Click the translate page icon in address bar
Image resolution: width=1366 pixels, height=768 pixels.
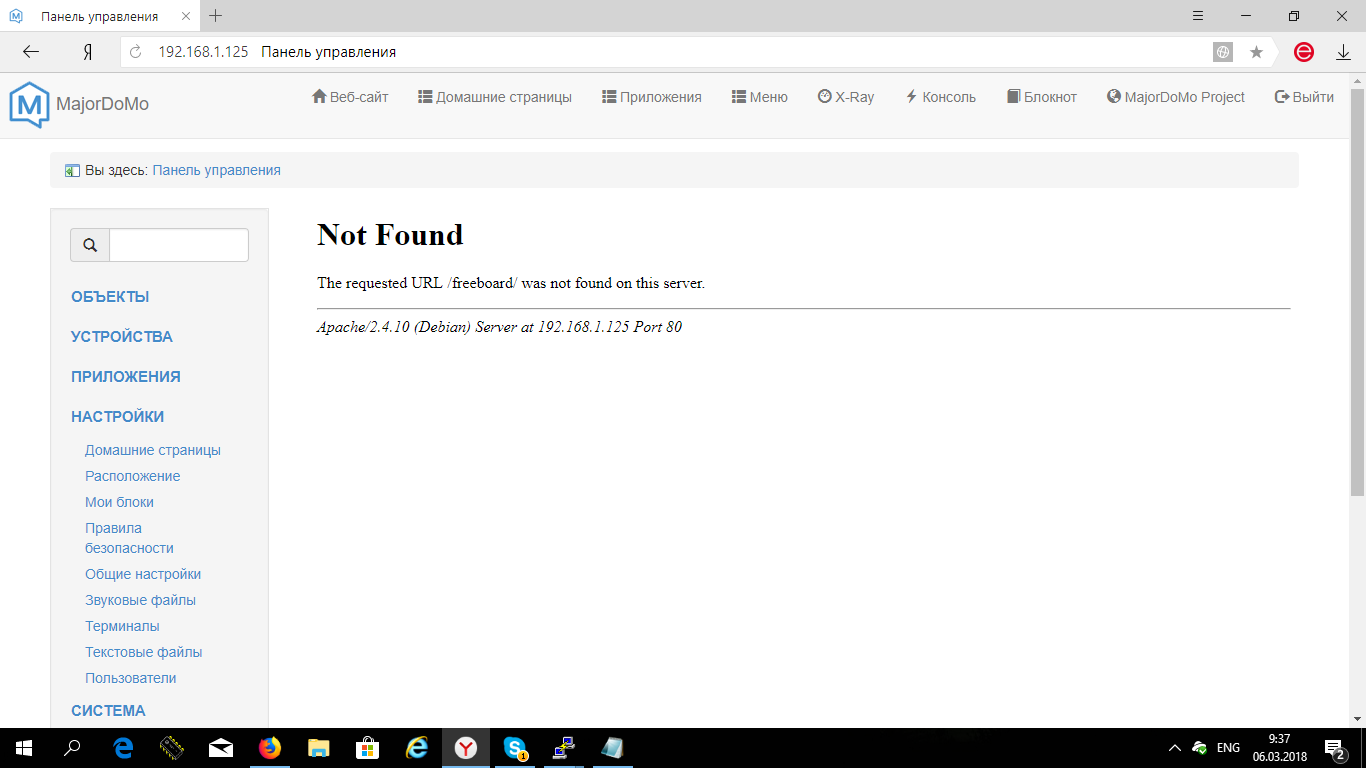click(1223, 52)
